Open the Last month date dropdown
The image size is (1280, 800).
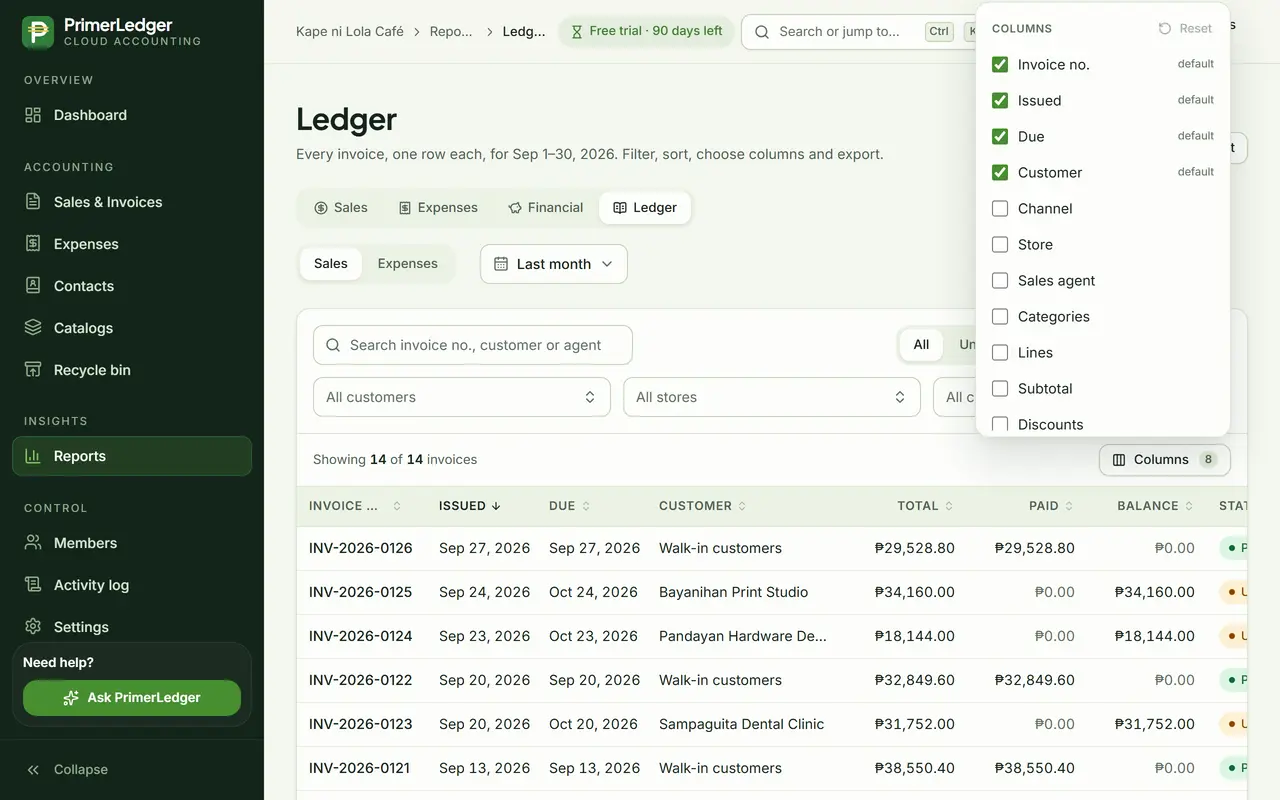[554, 264]
